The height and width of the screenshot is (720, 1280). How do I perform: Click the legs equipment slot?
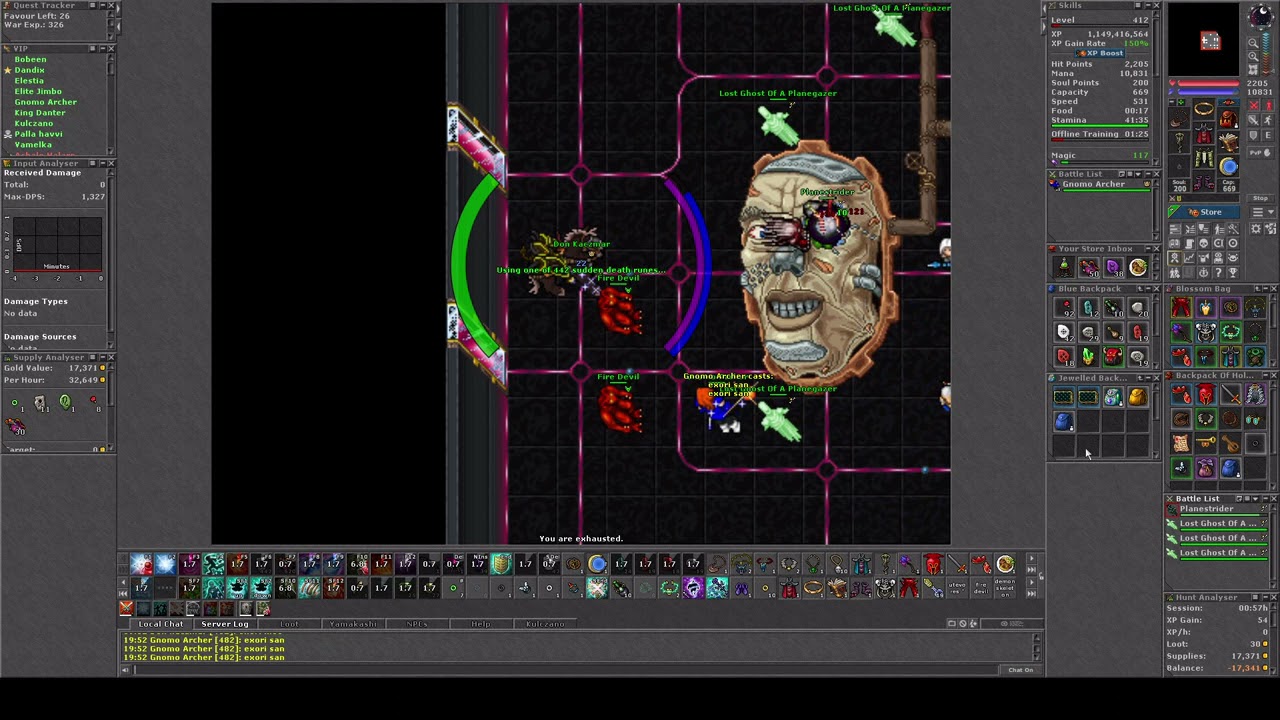click(1204, 159)
